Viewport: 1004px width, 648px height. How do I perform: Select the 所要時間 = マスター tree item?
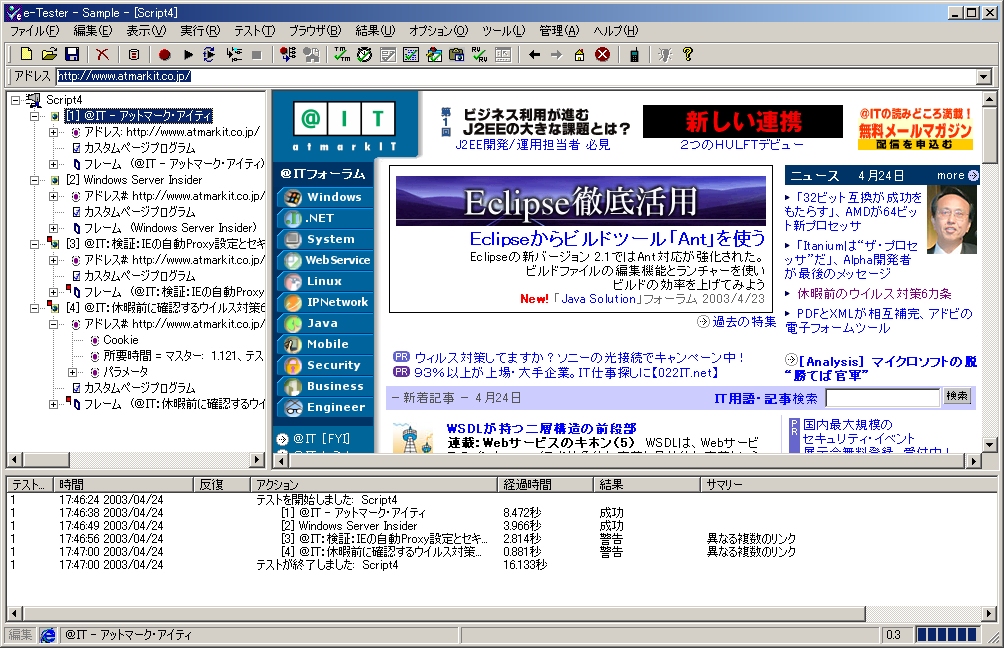[183, 356]
